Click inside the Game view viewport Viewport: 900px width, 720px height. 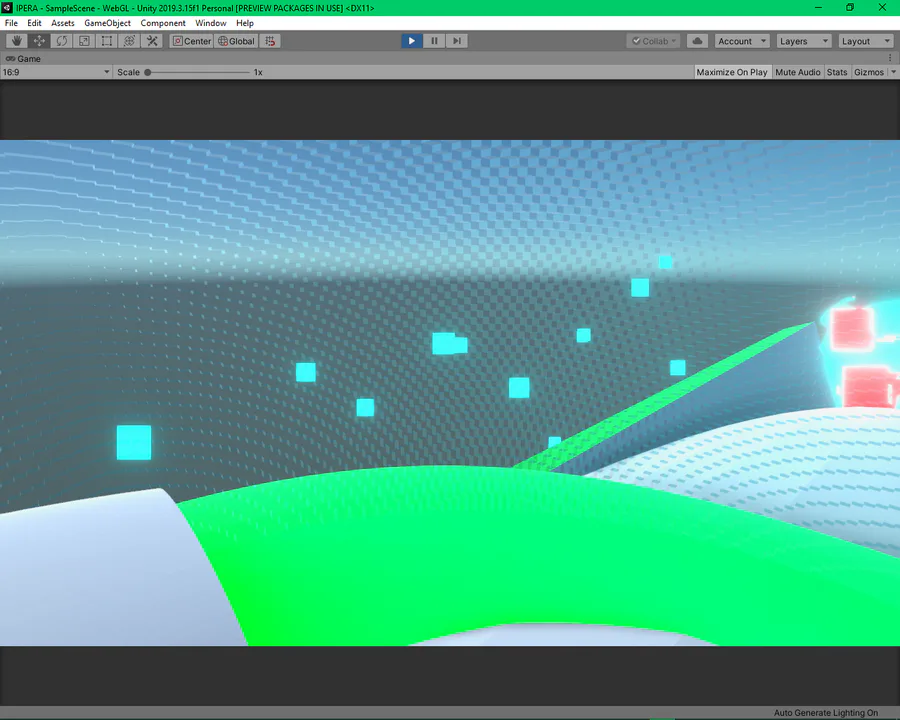[450, 393]
